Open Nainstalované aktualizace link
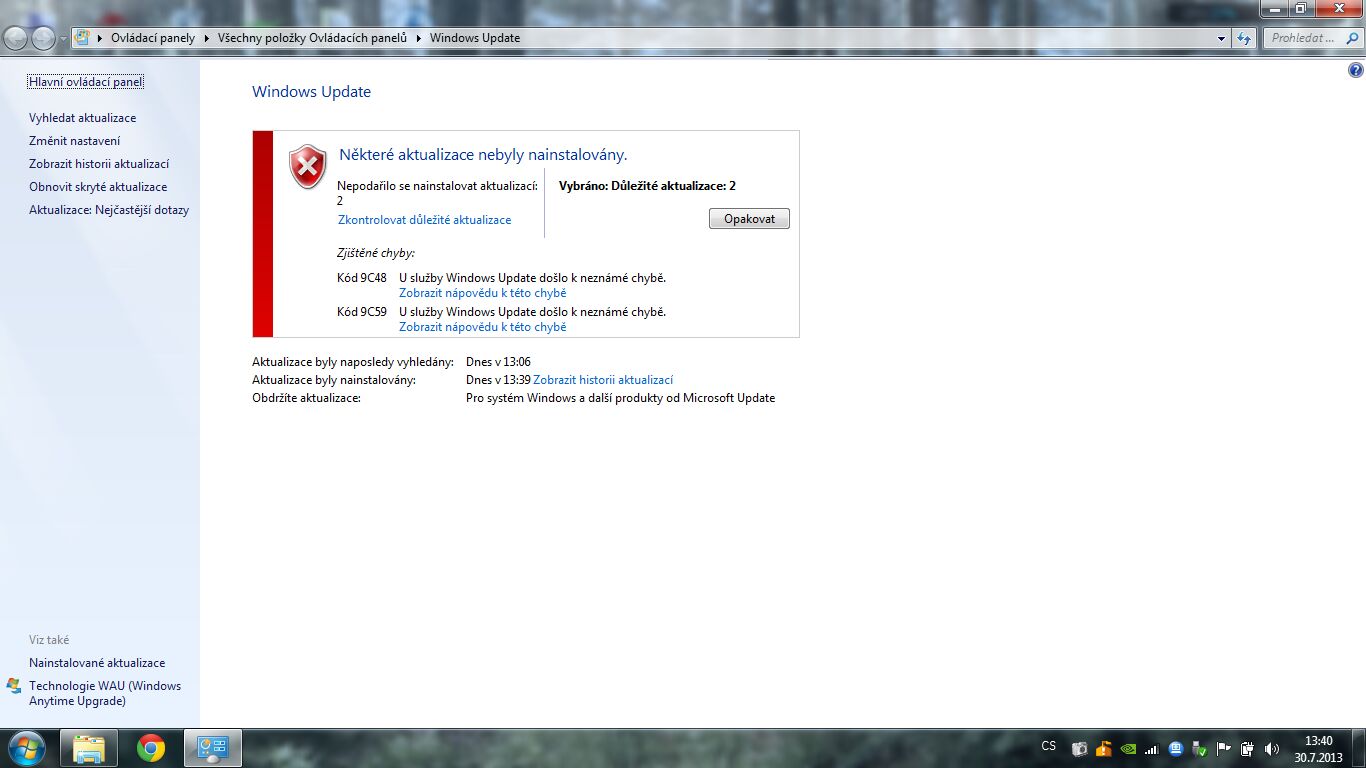1366x768 pixels. point(97,663)
